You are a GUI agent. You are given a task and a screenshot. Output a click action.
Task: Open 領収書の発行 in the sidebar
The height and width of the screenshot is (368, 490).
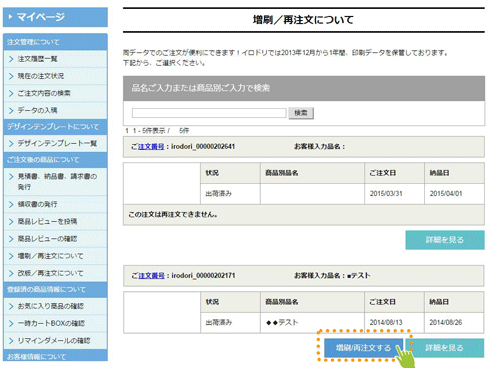55,204
